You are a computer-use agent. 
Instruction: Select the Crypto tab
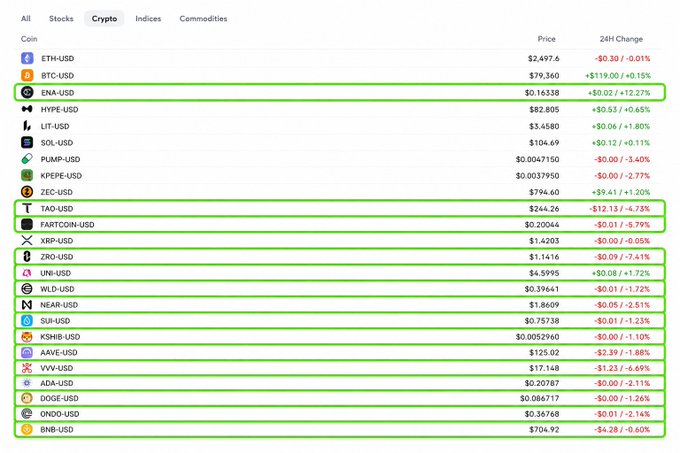pos(104,19)
